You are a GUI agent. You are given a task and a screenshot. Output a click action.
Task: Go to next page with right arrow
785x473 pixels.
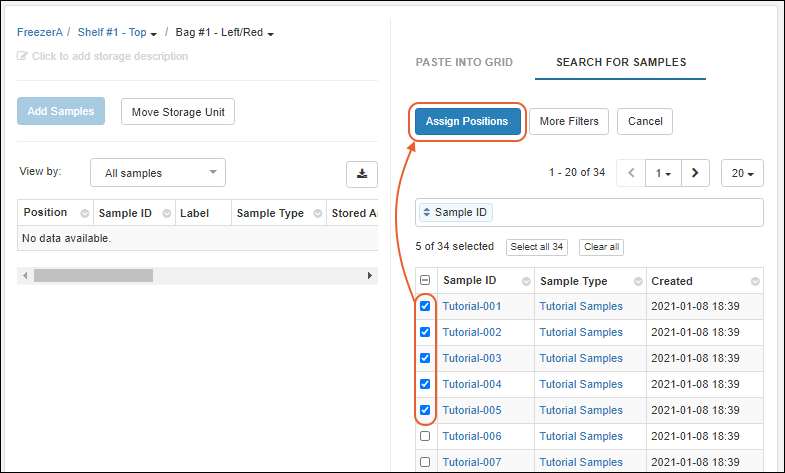pos(695,173)
